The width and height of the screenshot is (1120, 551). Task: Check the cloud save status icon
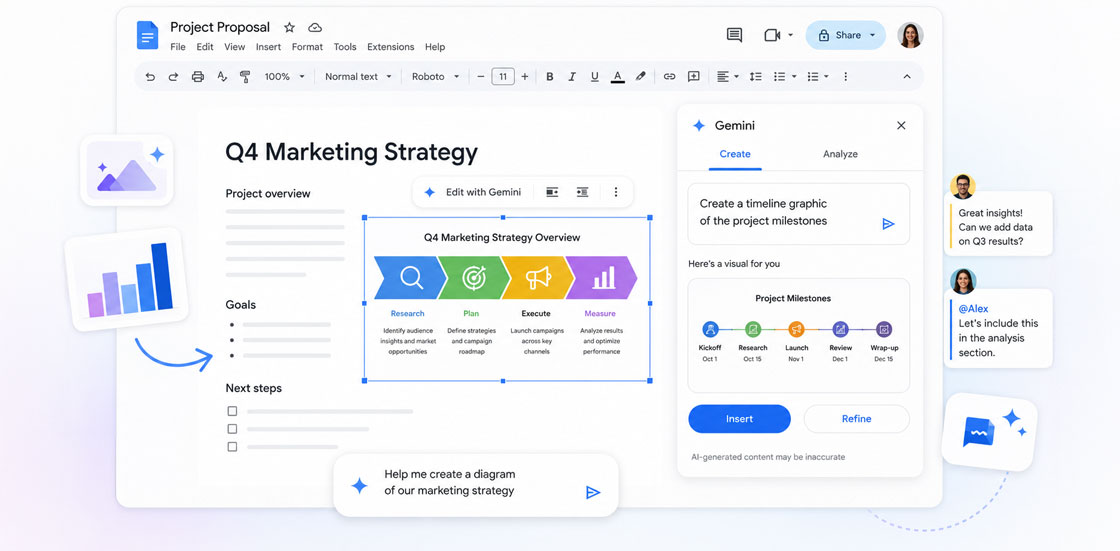pos(315,27)
